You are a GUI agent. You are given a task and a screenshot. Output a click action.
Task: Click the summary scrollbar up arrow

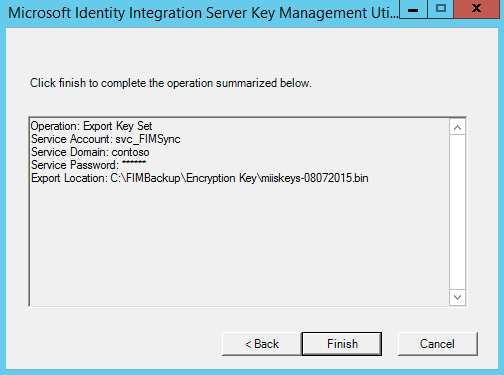coord(457,128)
